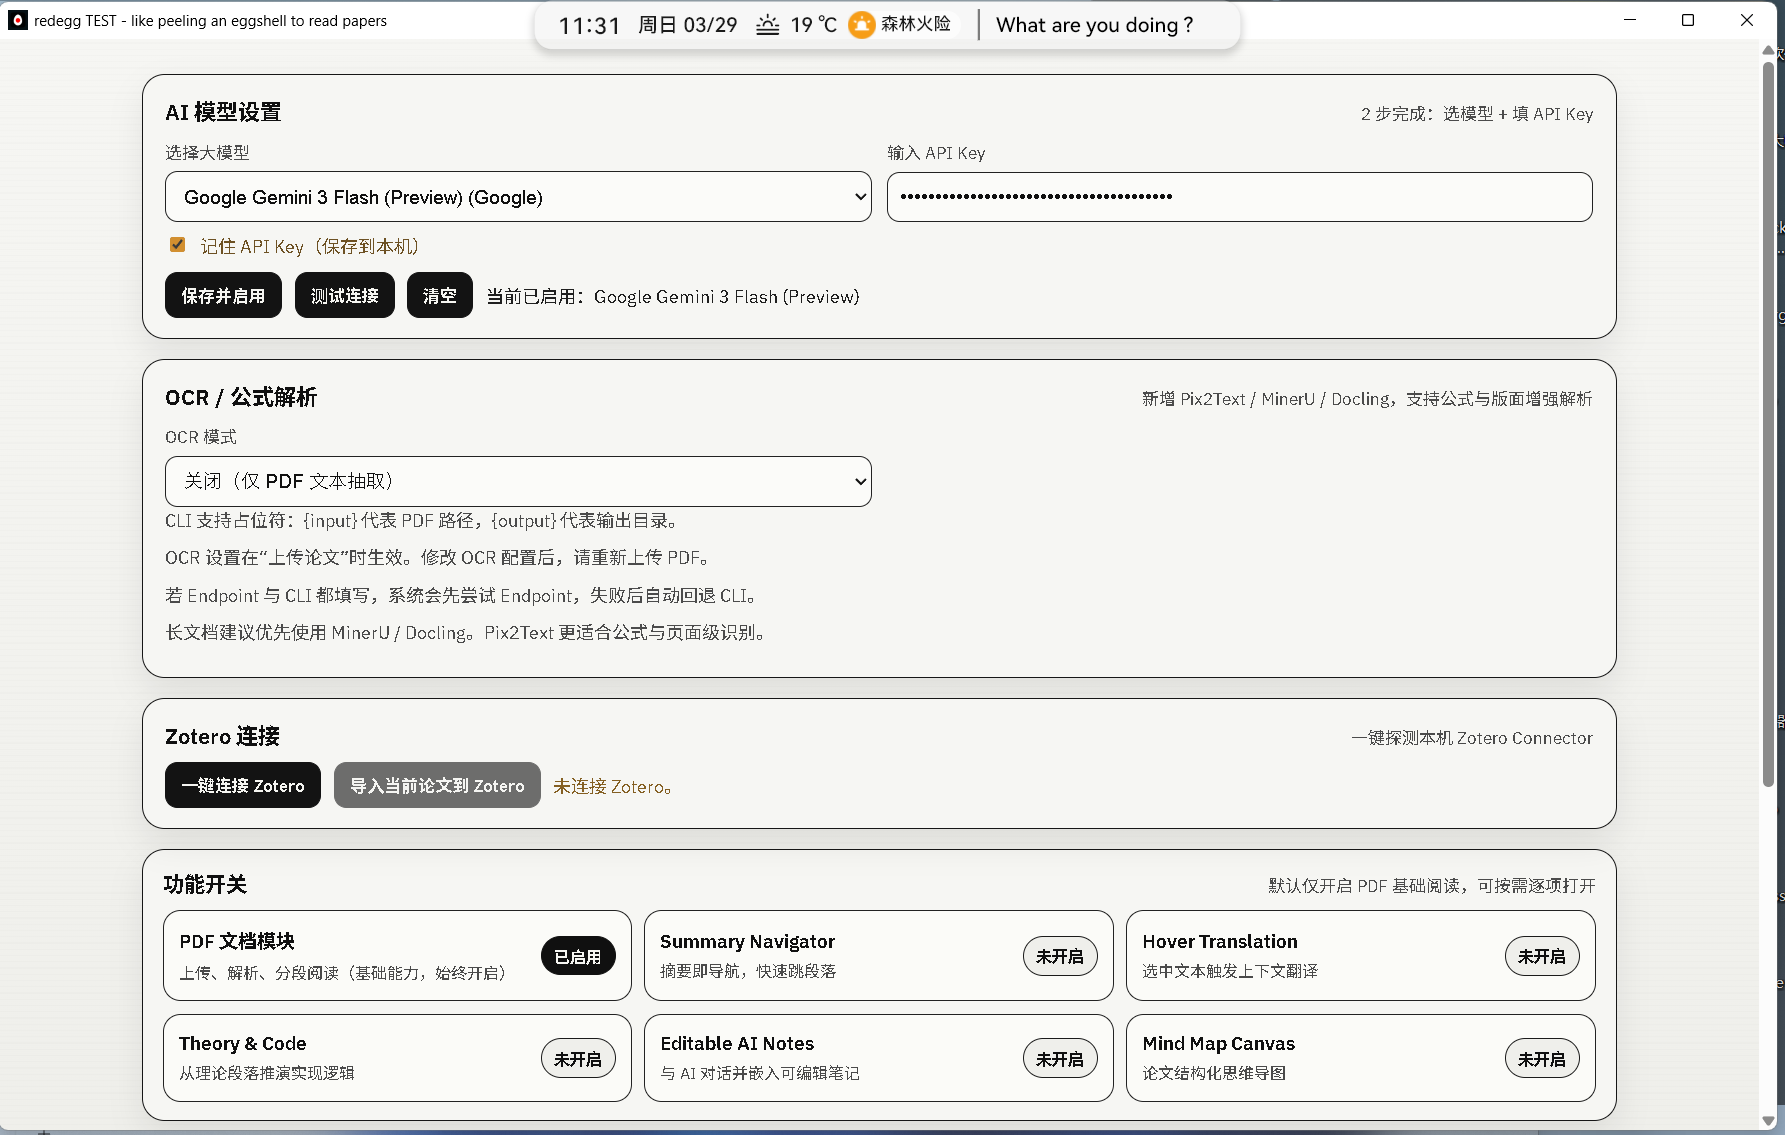Click 一键连接 Zotero button
Screen dimensions: 1785x1135
(x=243, y=786)
